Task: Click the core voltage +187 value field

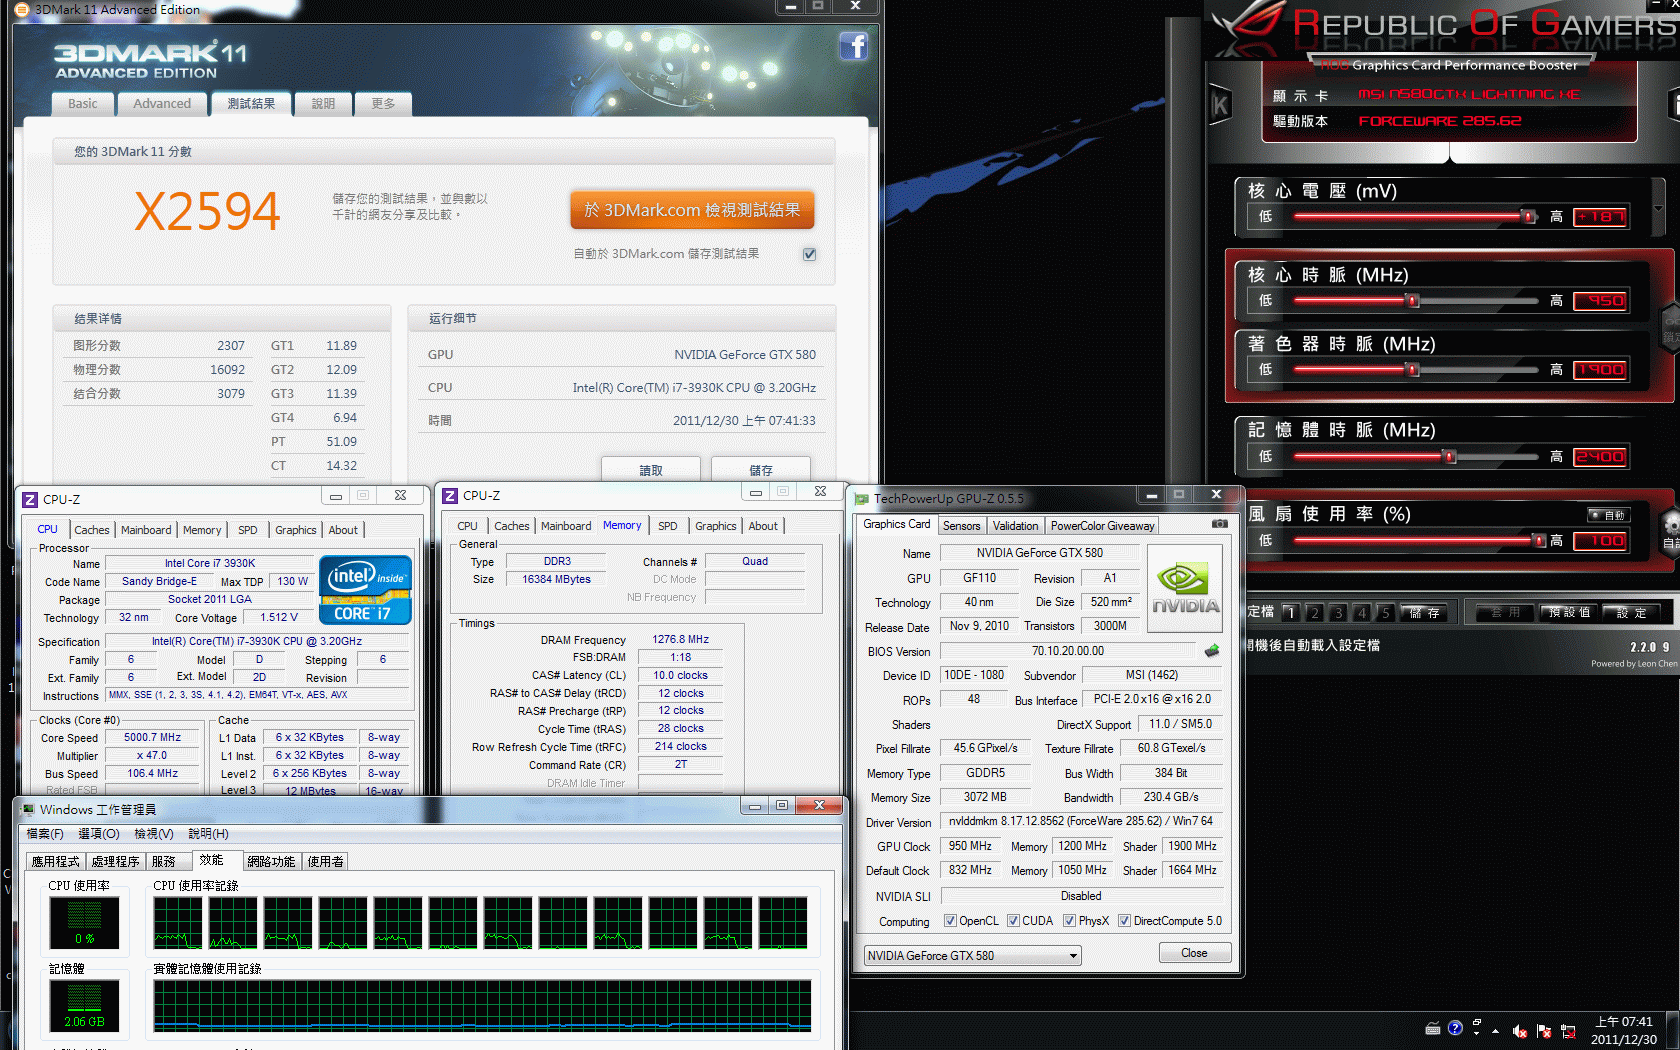Action: [1600, 217]
